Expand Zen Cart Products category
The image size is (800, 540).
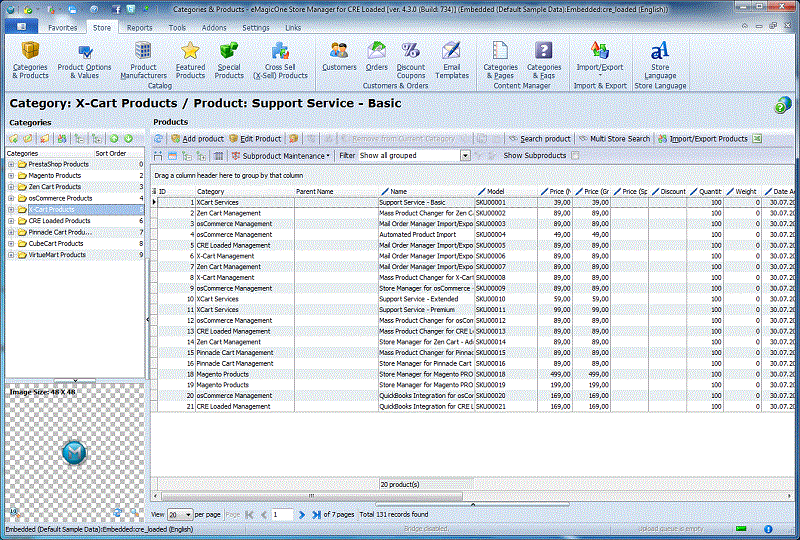coord(11,187)
